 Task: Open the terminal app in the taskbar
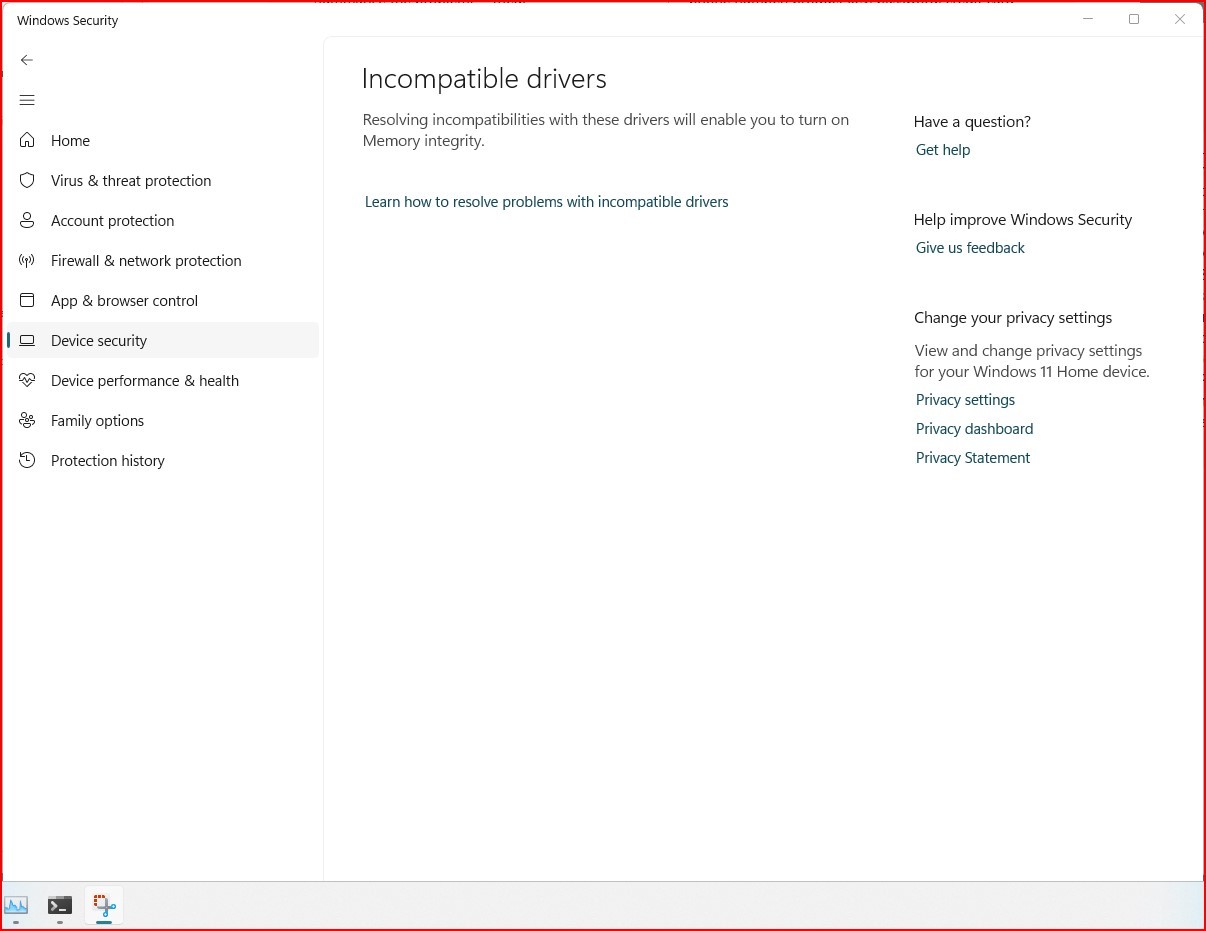pos(60,906)
